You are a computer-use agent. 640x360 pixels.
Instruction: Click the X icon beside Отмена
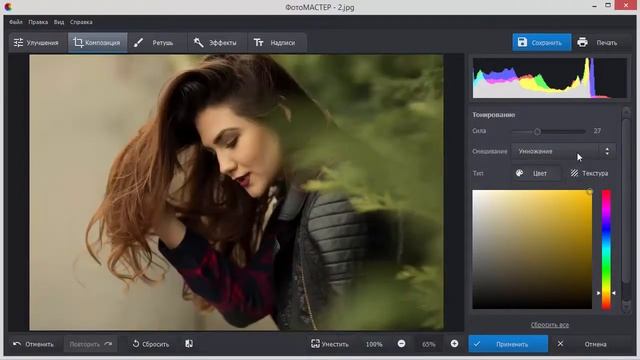(x=560, y=344)
